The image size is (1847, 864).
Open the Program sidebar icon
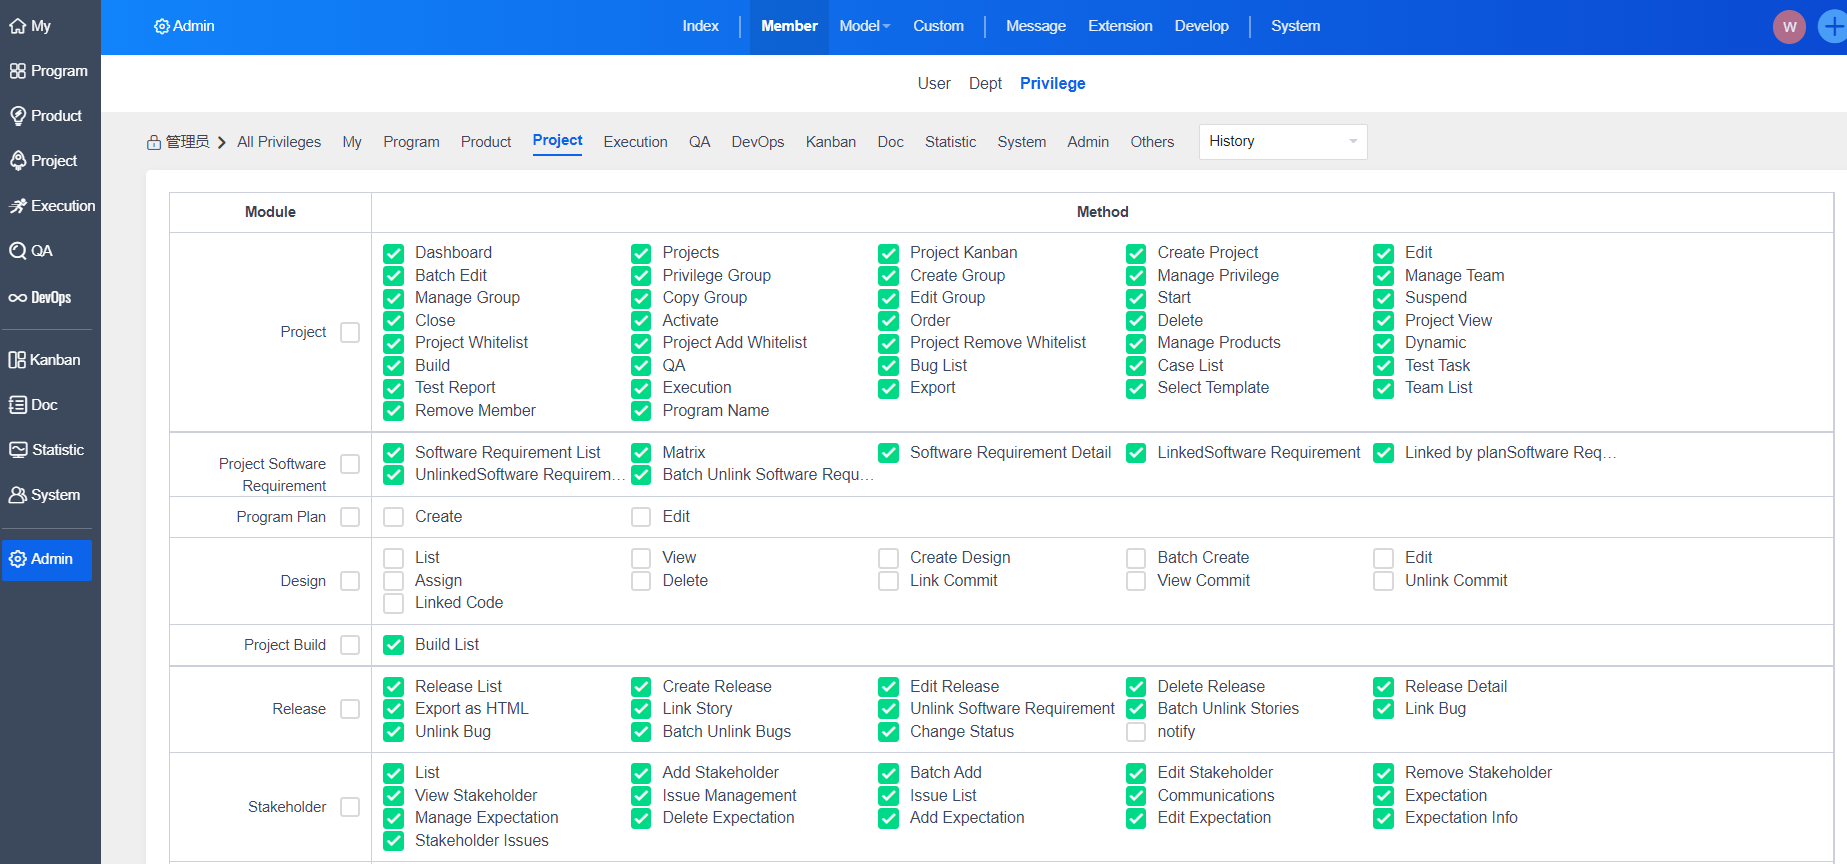click(x=18, y=71)
